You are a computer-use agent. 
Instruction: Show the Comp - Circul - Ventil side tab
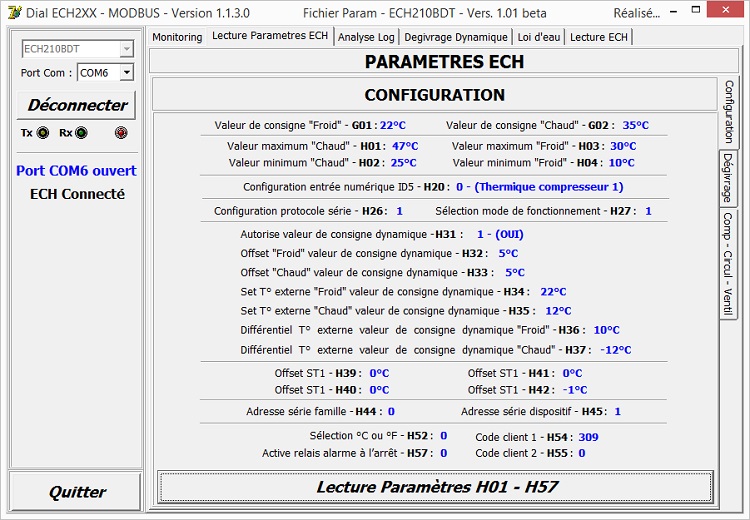(x=729, y=263)
